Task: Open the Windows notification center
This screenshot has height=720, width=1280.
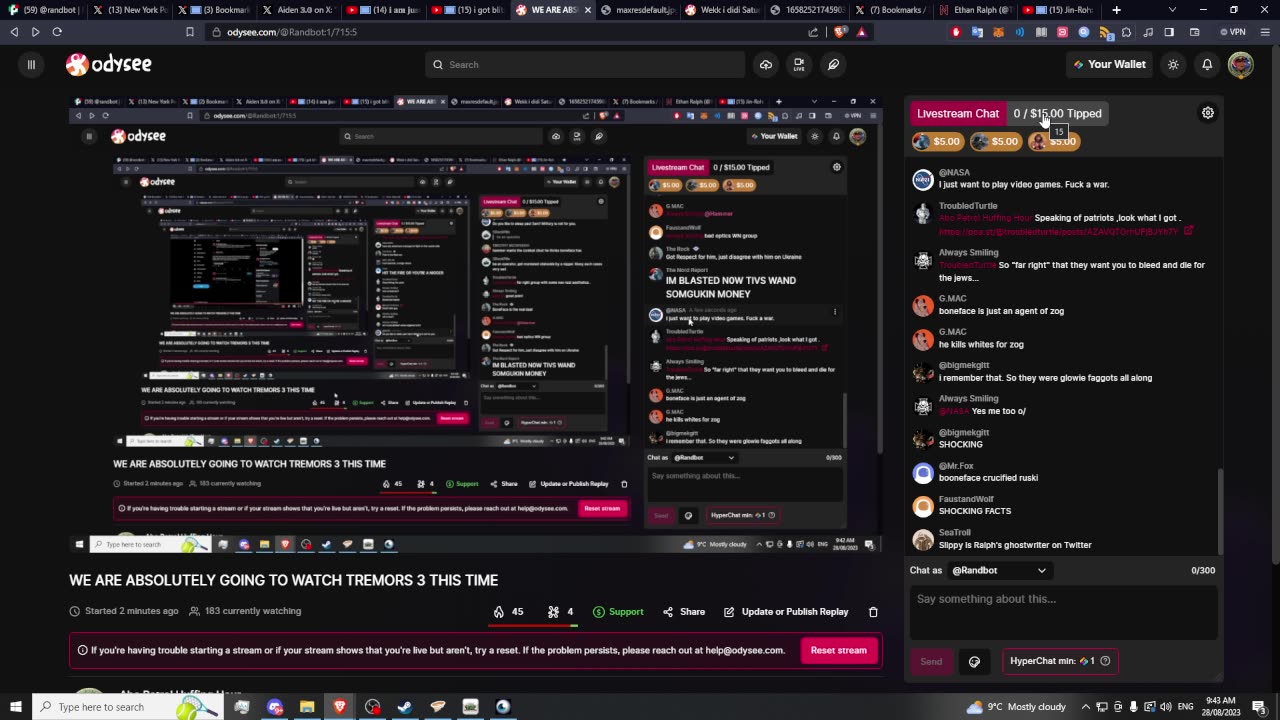Action: pyautogui.click(x=1259, y=707)
